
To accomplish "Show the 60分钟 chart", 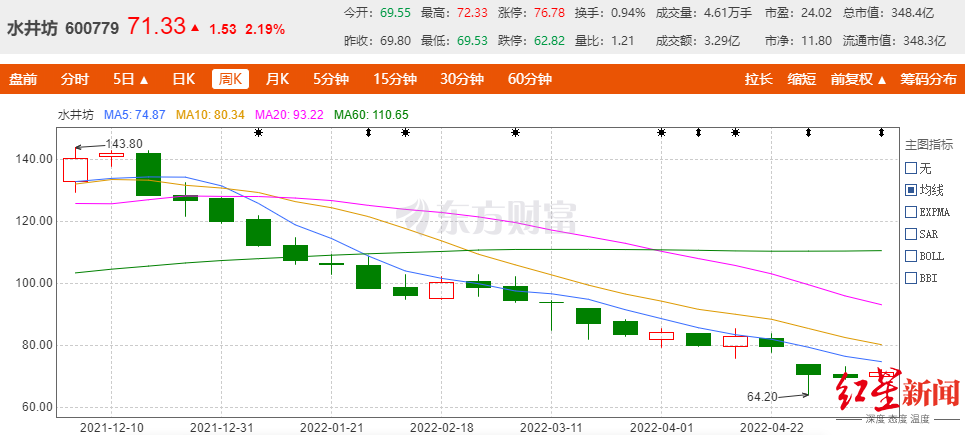I will click(530, 79).
